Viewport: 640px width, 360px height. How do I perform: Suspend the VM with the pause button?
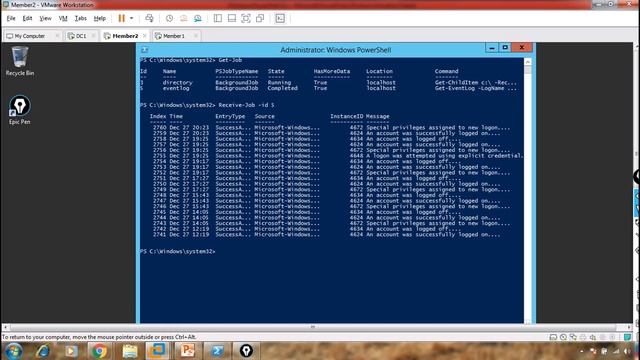pos(122,18)
